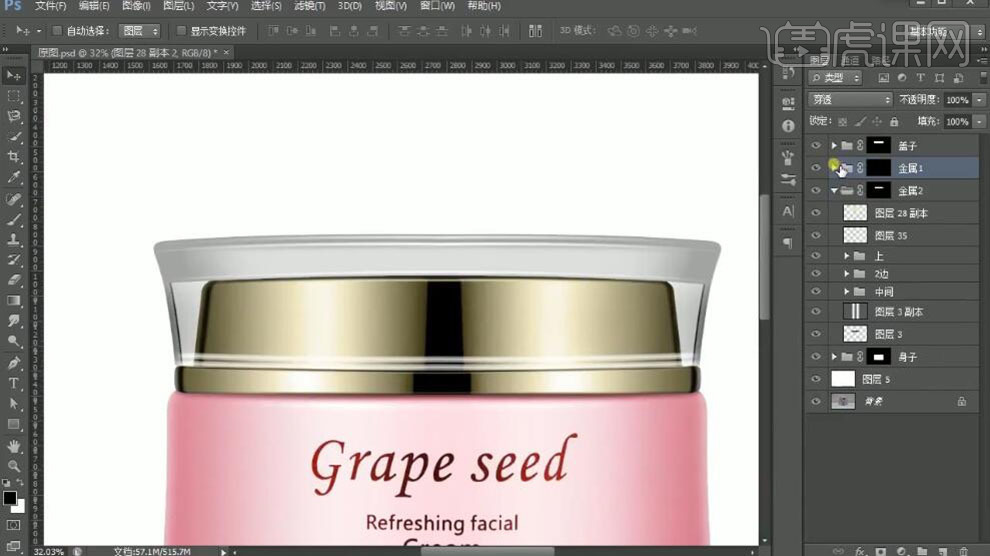Screen dimensions: 990x556
Task: Select the Rectangle shape tool
Action: click(13, 424)
